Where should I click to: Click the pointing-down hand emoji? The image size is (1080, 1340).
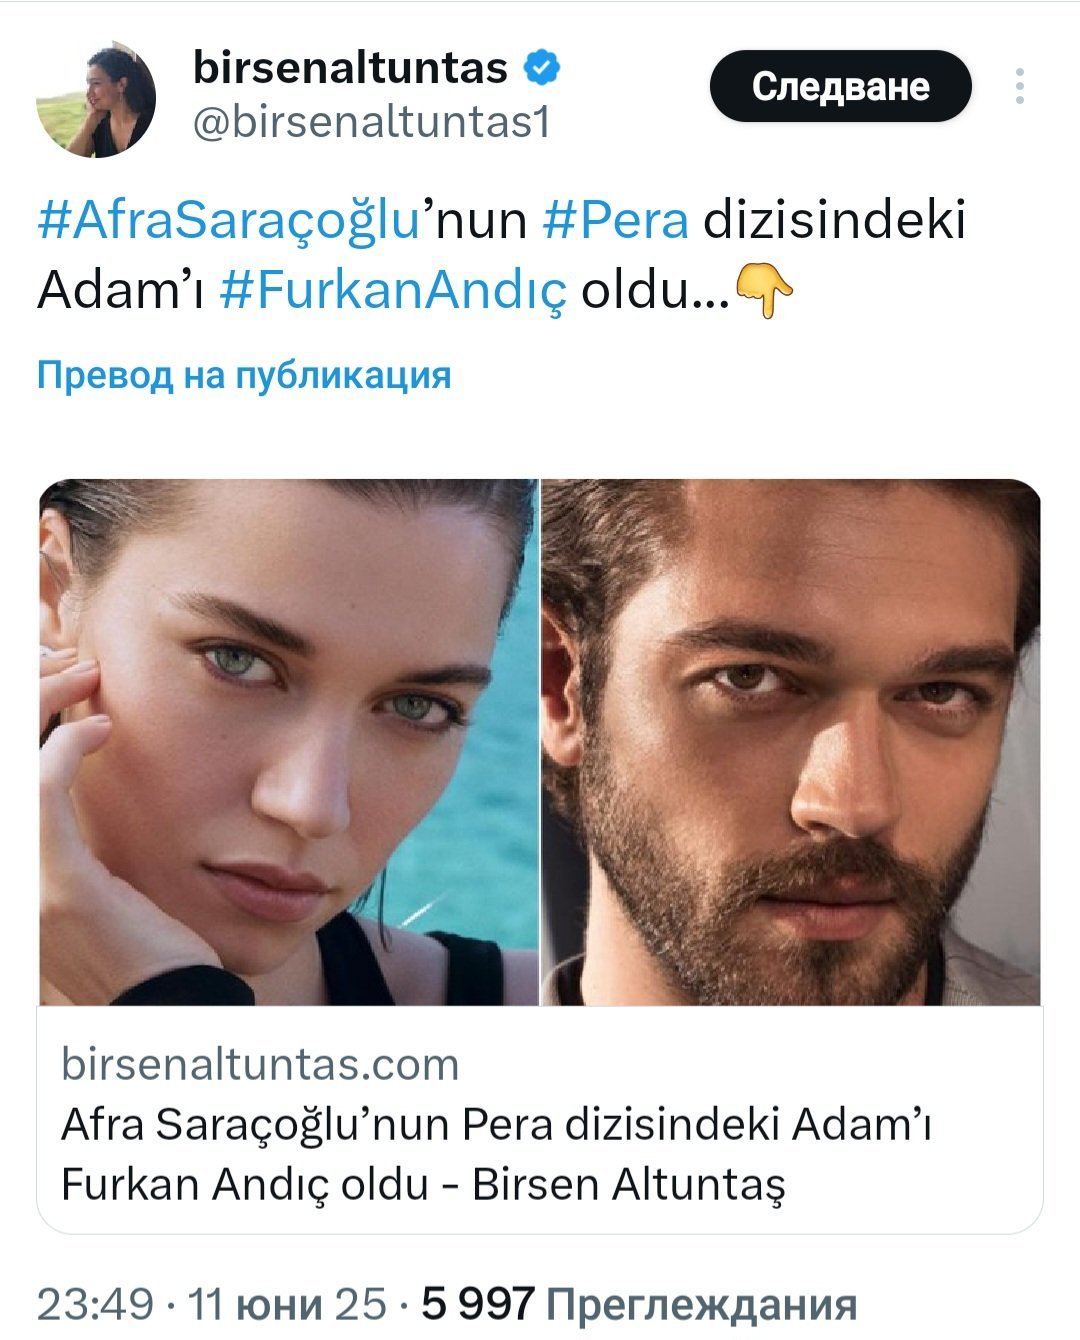pyautogui.click(x=764, y=291)
